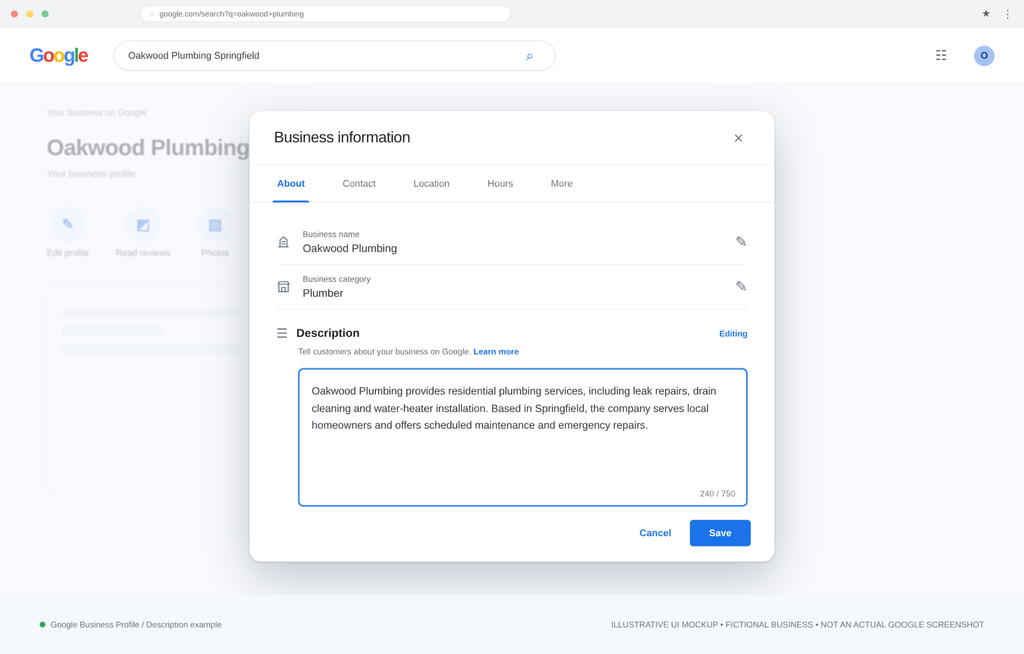Image resolution: width=1024 pixels, height=654 pixels.
Task: Click the Plumber category value
Action: pyautogui.click(x=323, y=293)
